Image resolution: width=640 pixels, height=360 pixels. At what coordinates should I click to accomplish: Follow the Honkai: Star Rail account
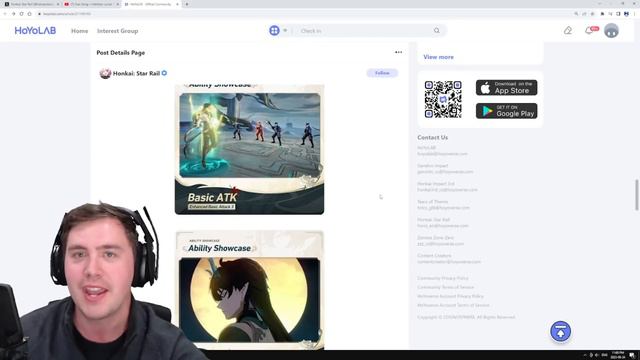(382, 73)
